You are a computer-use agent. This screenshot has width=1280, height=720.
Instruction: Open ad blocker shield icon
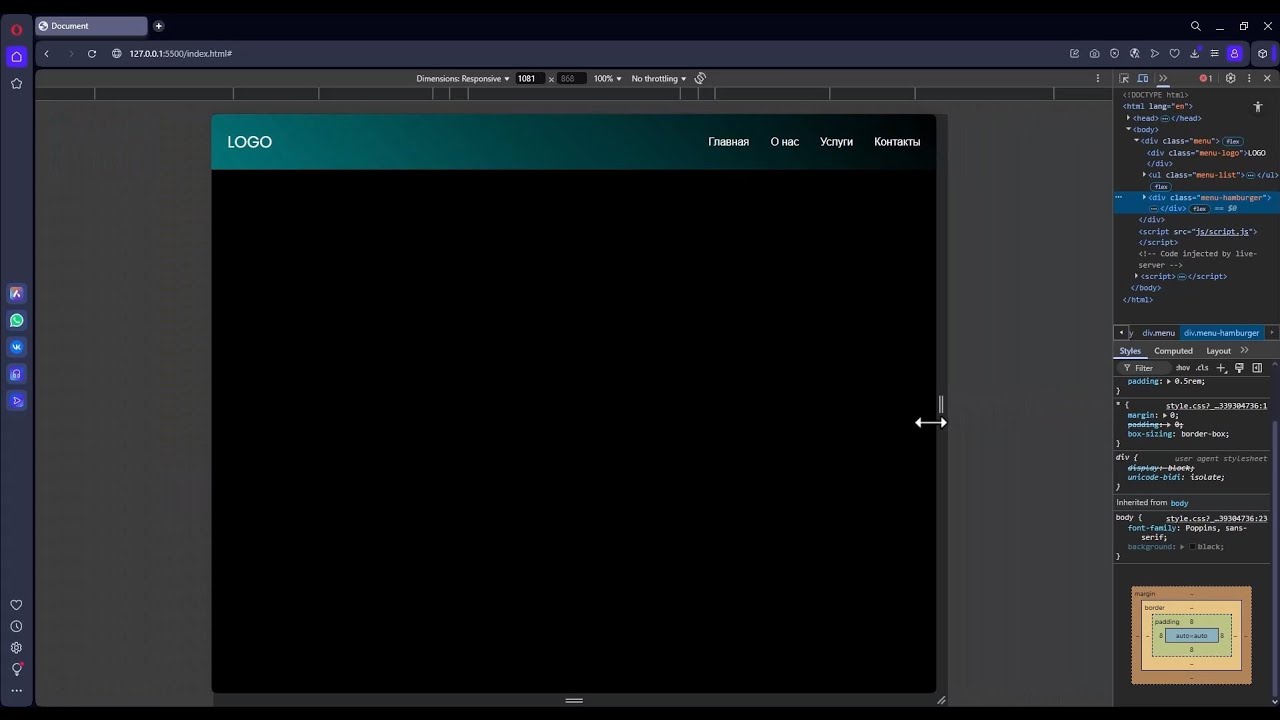1114,54
